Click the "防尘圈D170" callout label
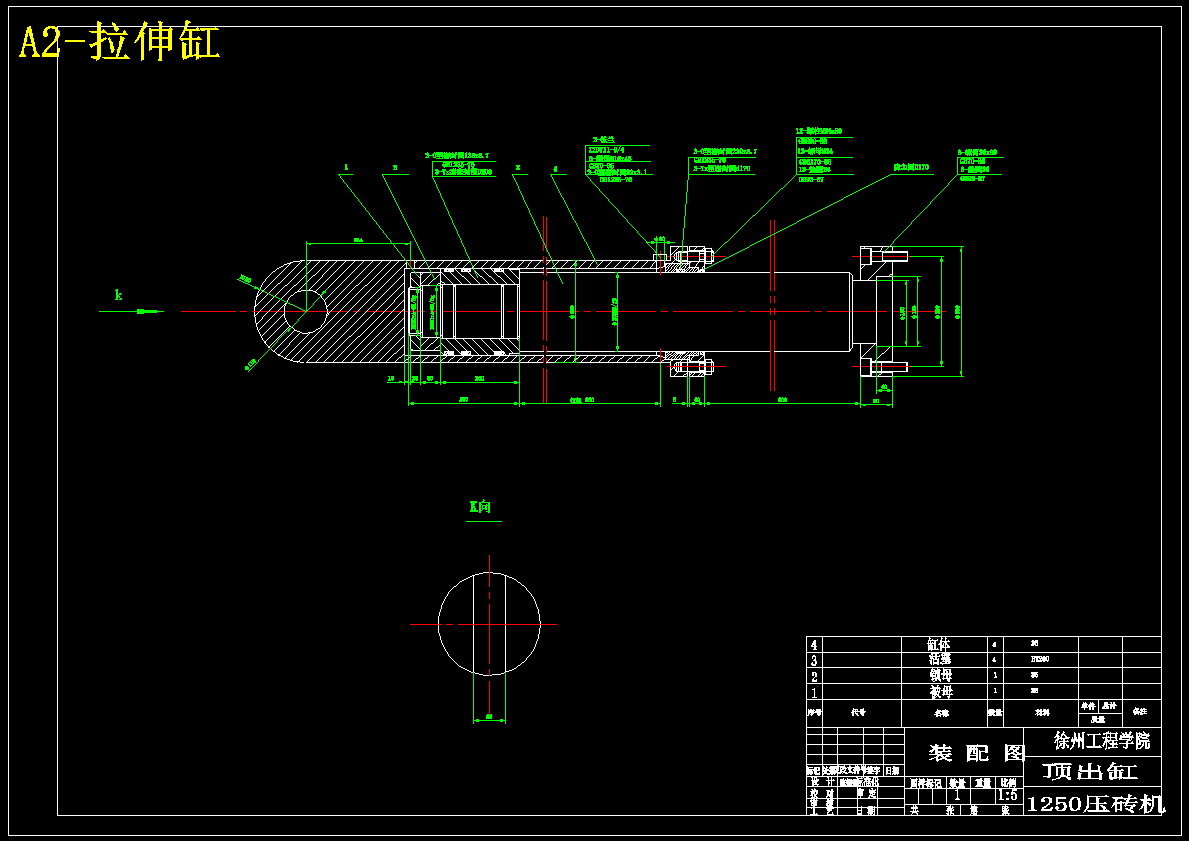 pyautogui.click(x=911, y=167)
